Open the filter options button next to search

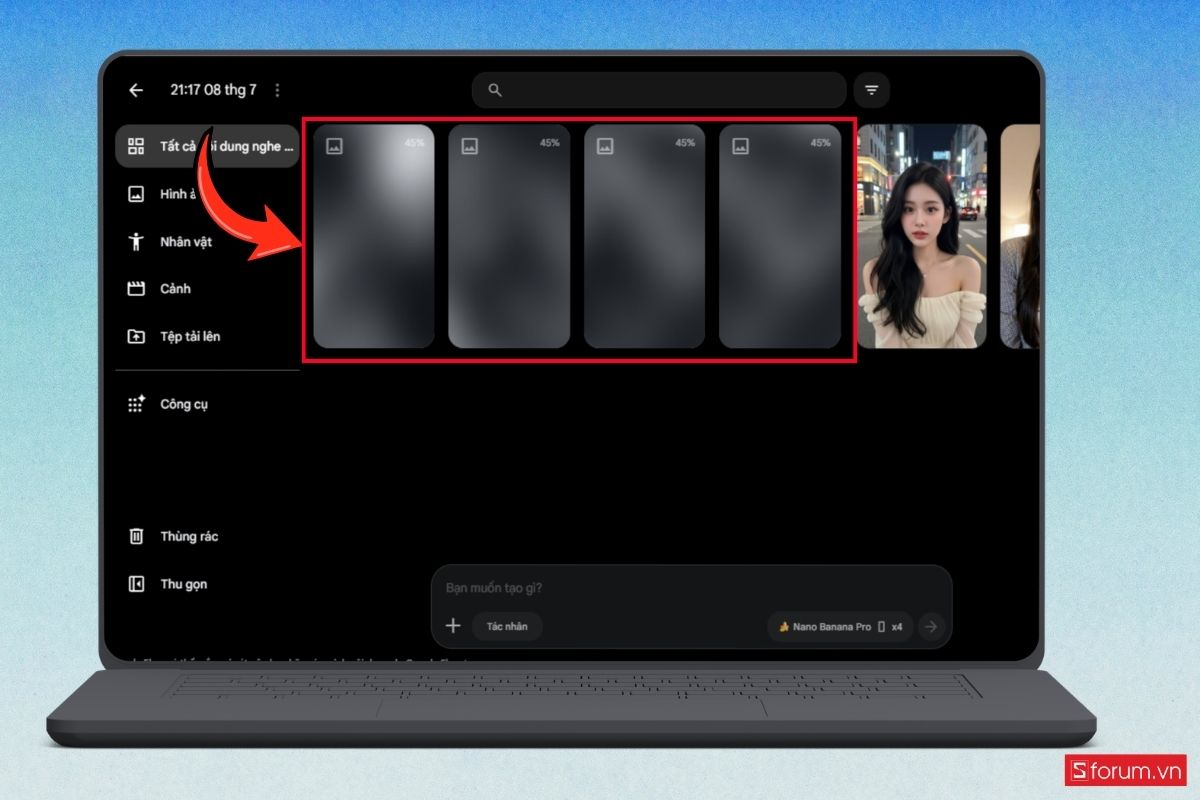[x=871, y=90]
